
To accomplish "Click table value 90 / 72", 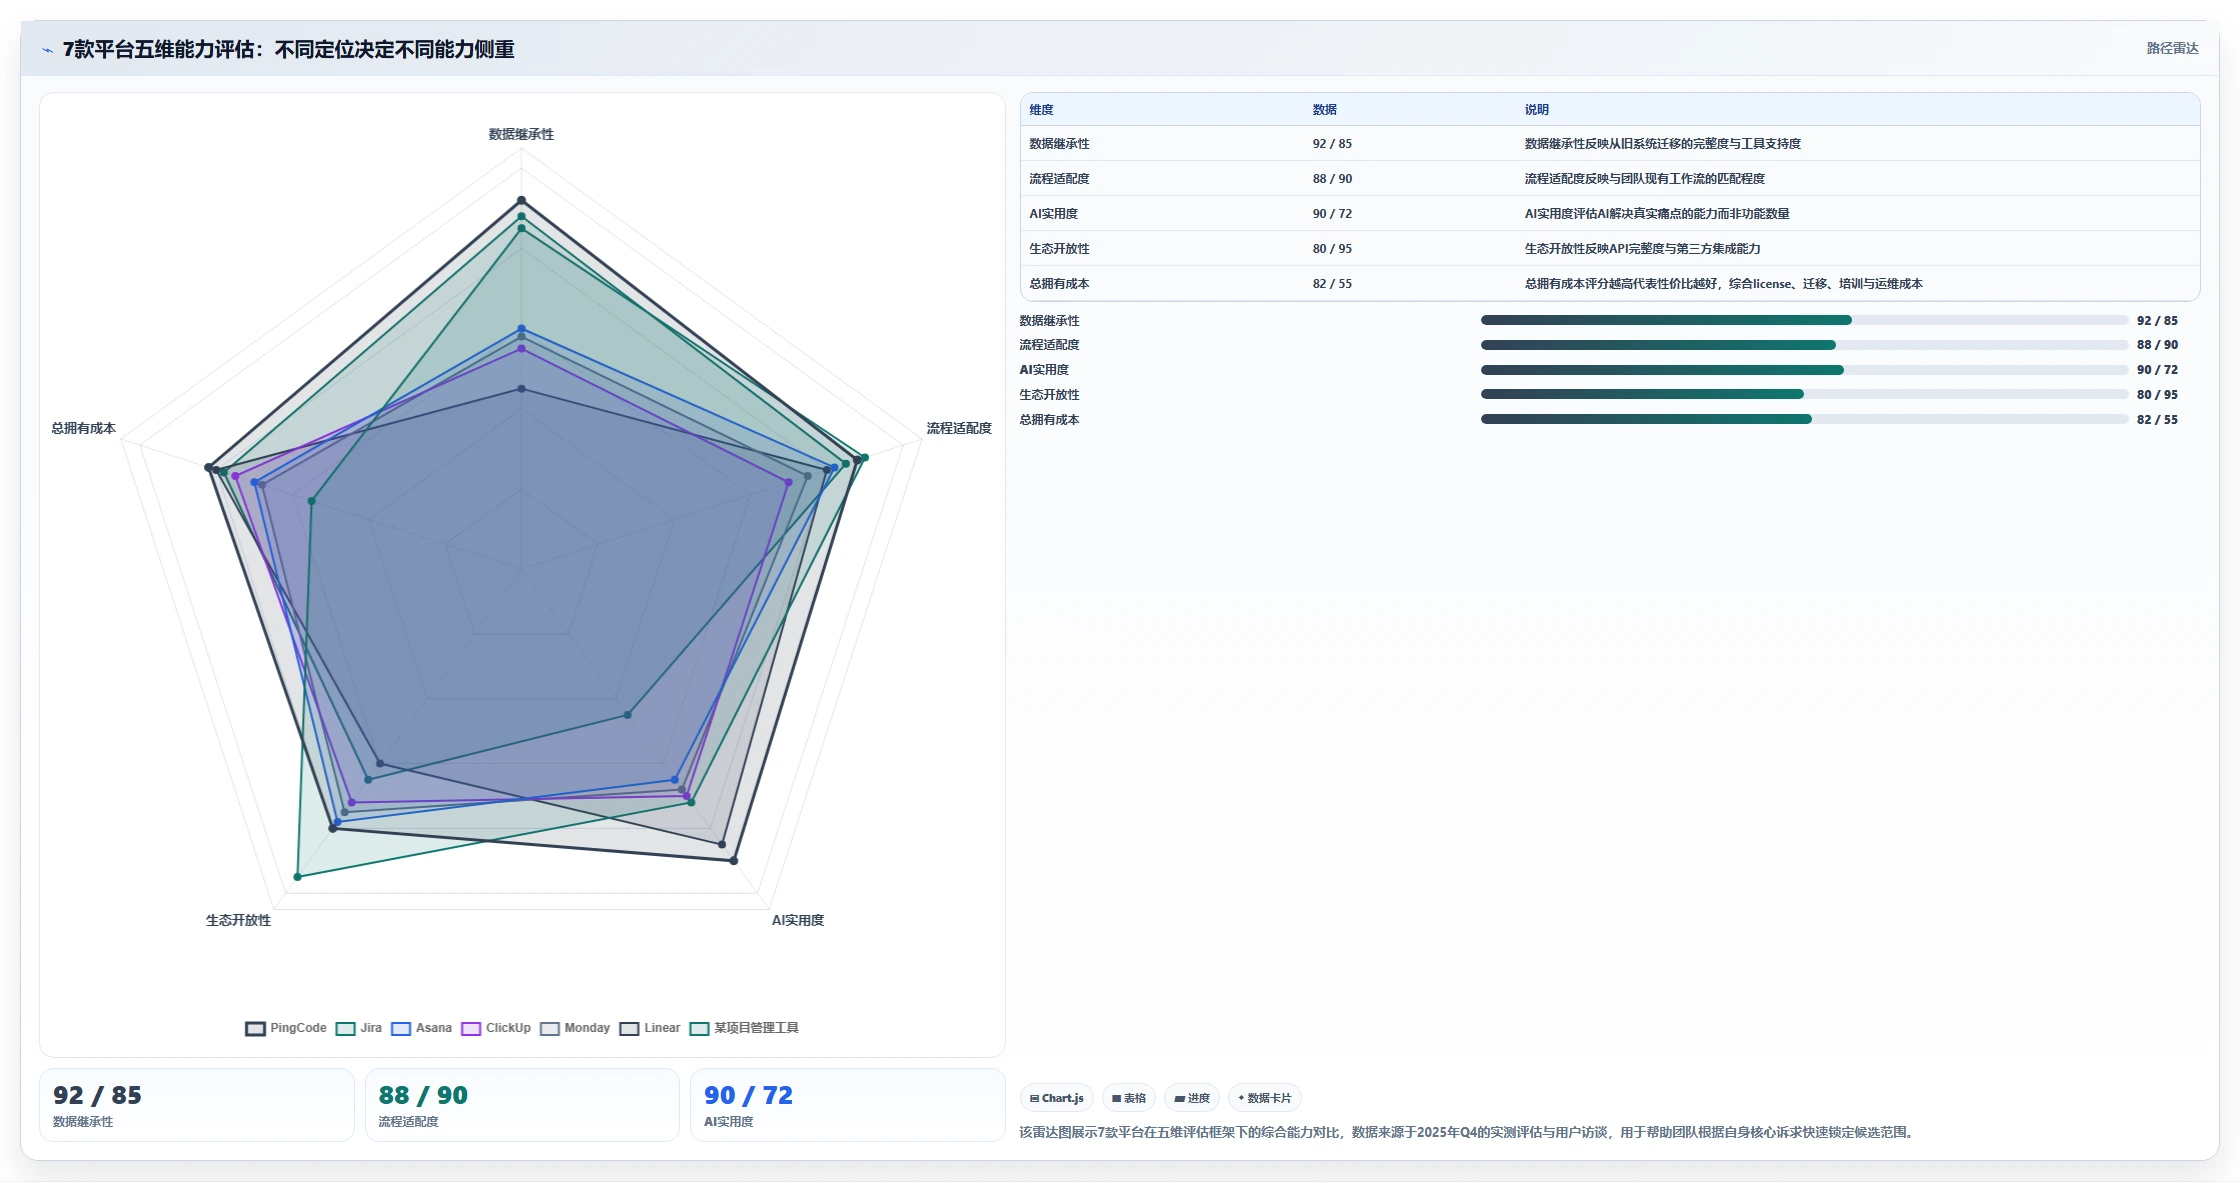I will [x=1332, y=214].
